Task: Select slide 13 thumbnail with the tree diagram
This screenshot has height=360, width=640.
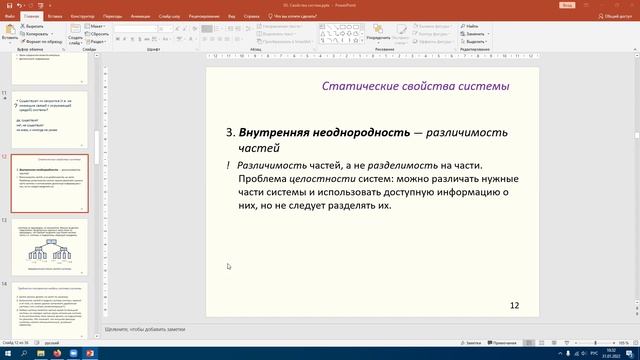Action: [49, 247]
